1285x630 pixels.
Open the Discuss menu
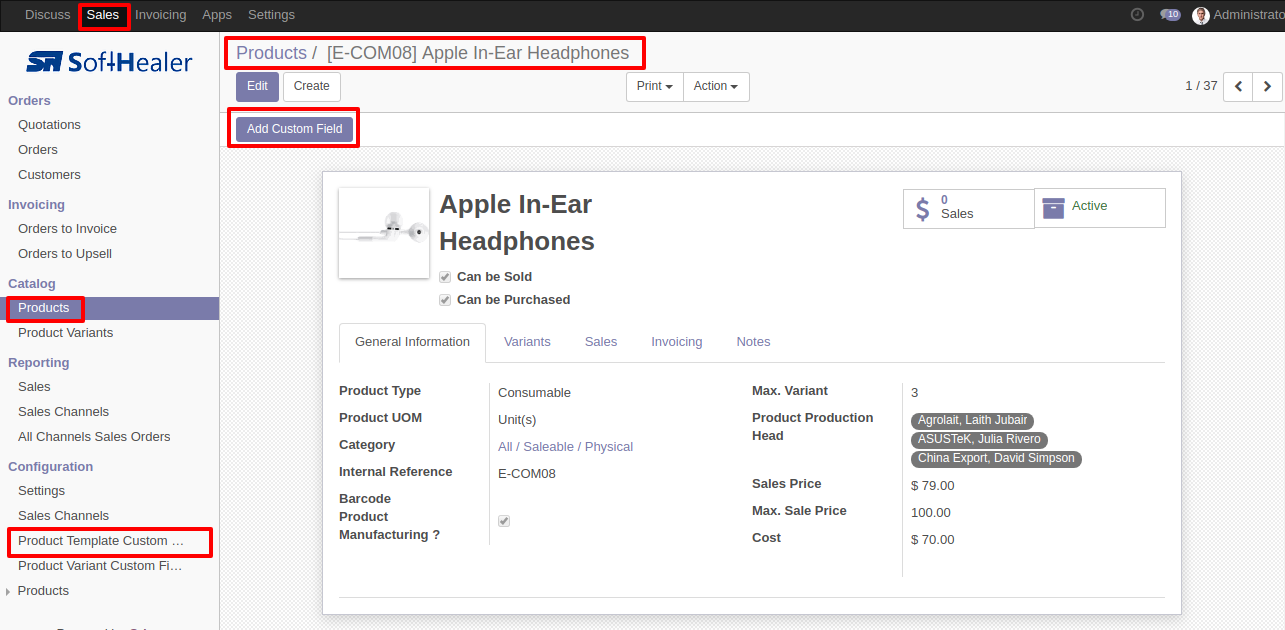[x=48, y=15]
